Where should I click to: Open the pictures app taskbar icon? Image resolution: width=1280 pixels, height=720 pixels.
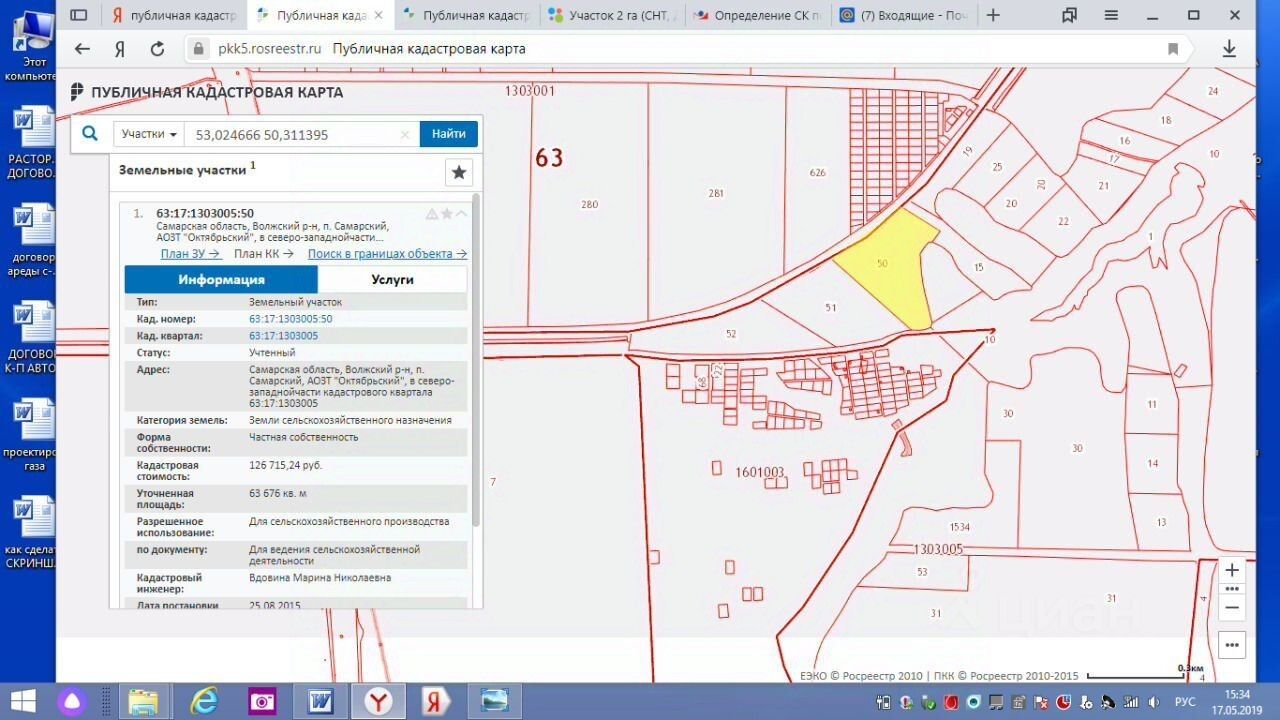[494, 701]
